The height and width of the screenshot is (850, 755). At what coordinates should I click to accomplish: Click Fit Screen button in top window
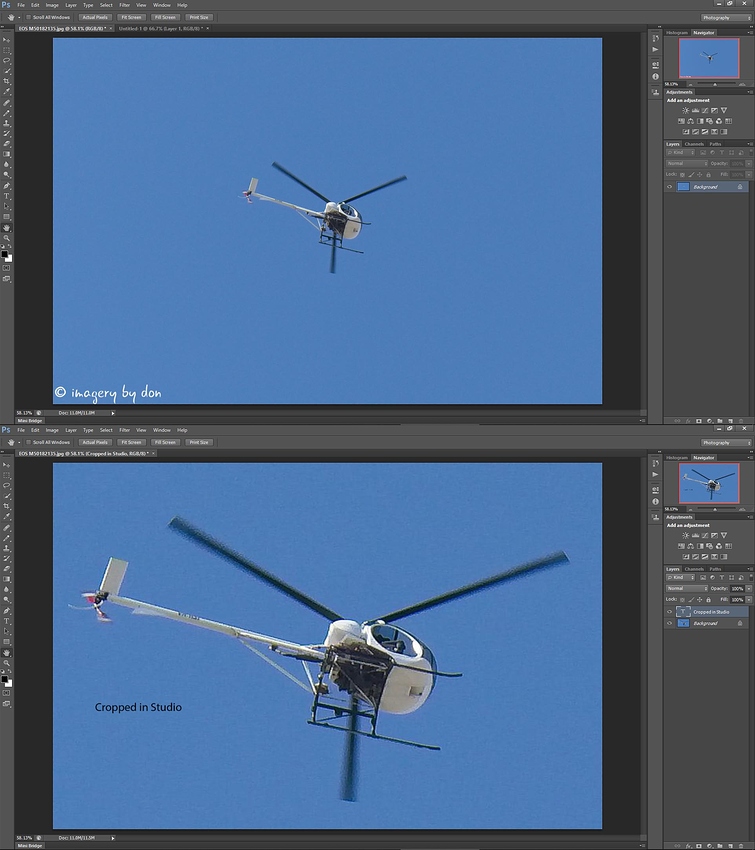pyautogui.click(x=130, y=17)
